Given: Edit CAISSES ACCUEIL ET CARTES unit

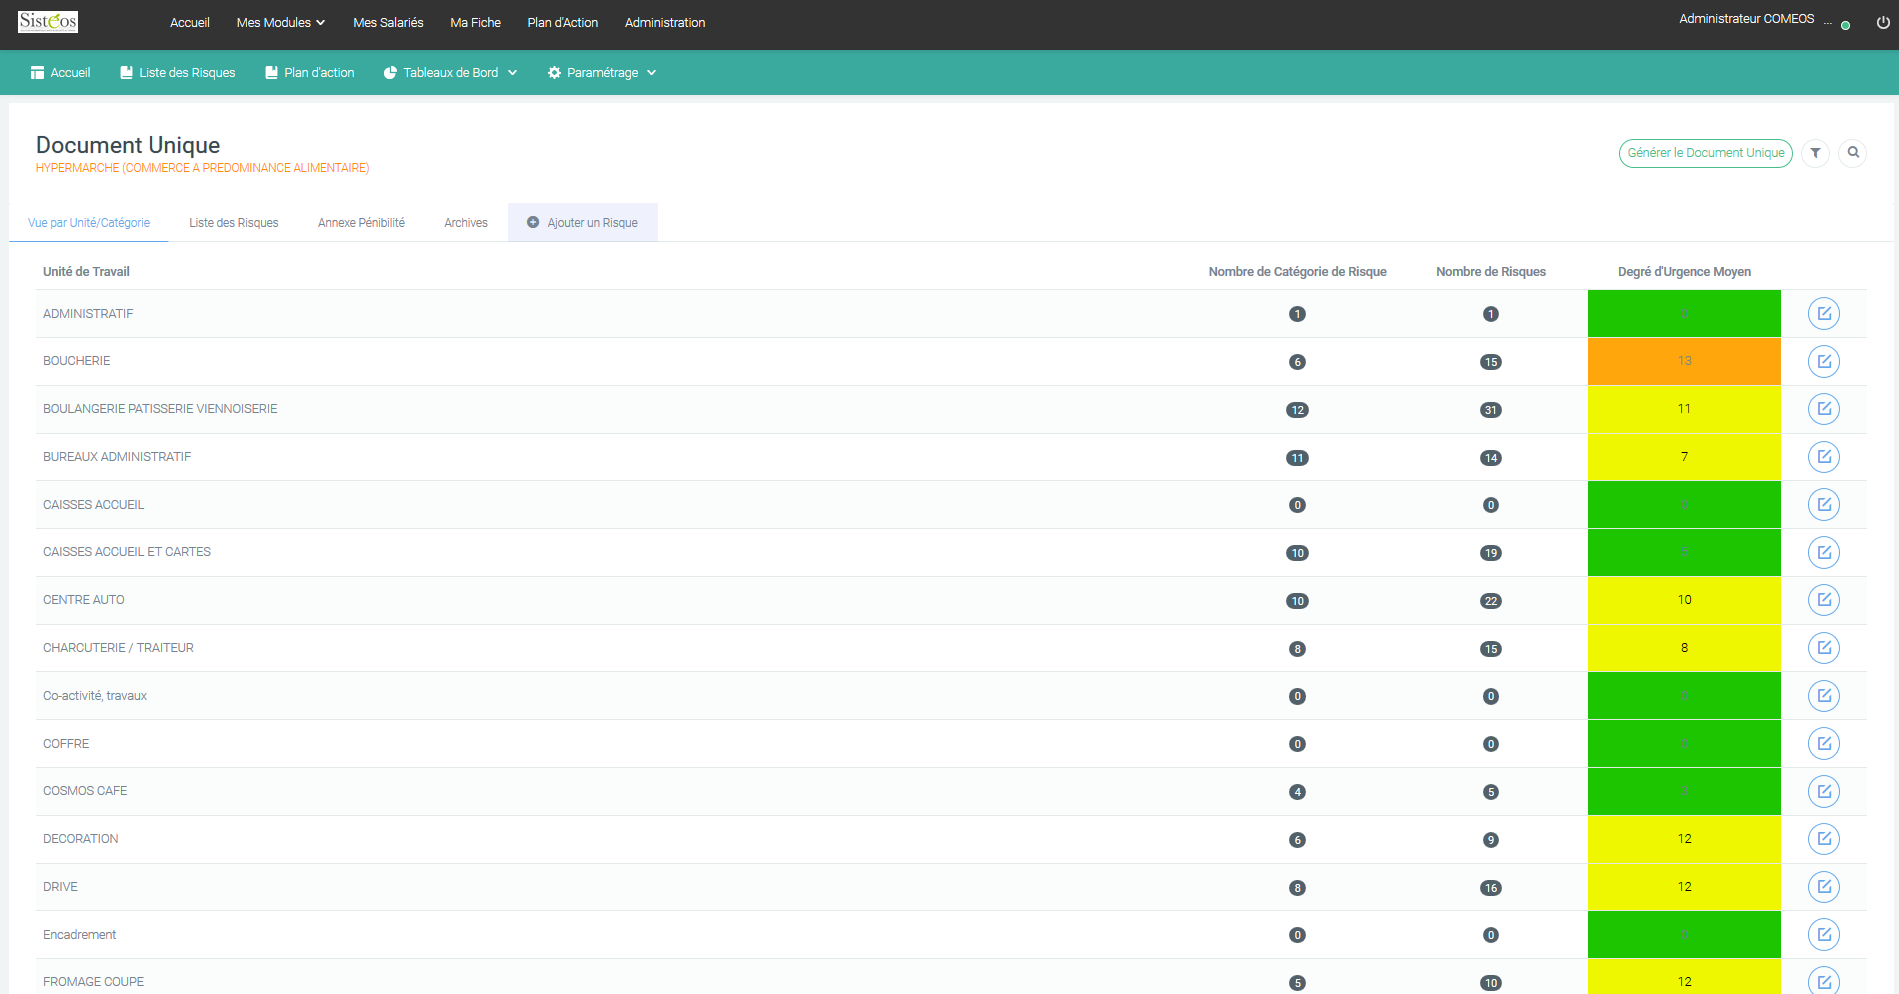Looking at the screenshot, I should point(1824,552).
